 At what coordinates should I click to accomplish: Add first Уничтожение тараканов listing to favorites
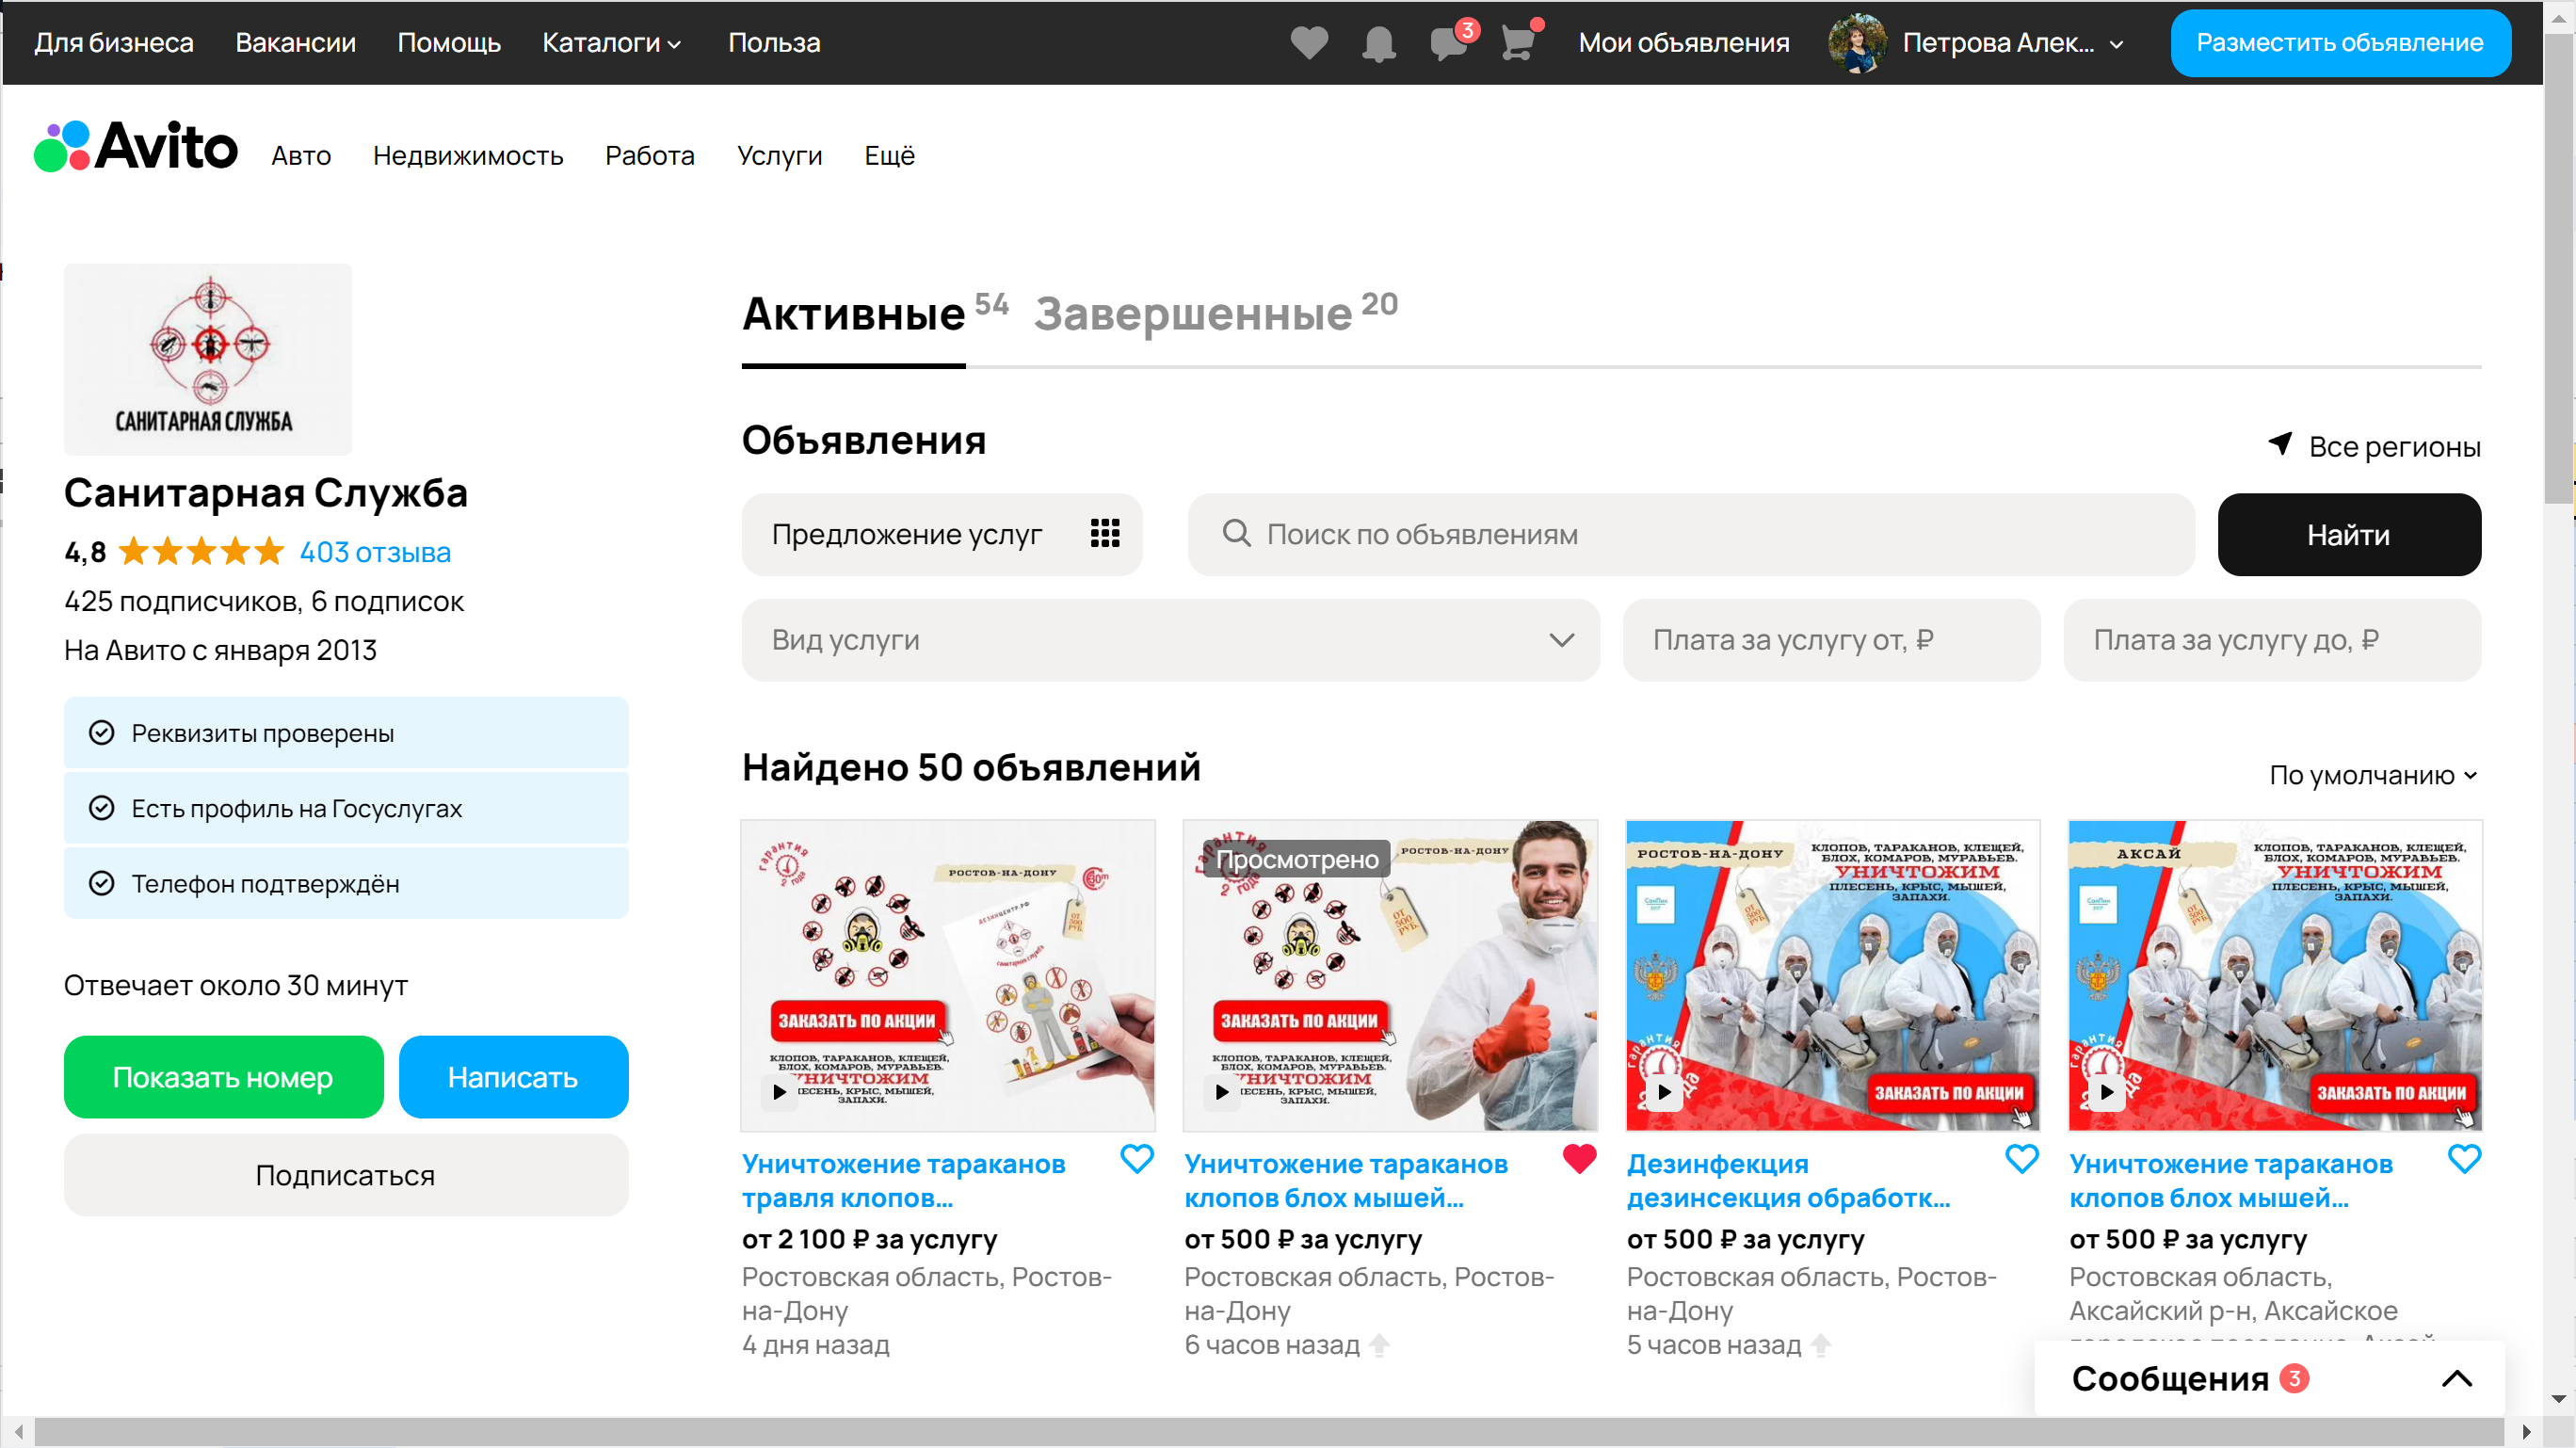(x=1136, y=1159)
